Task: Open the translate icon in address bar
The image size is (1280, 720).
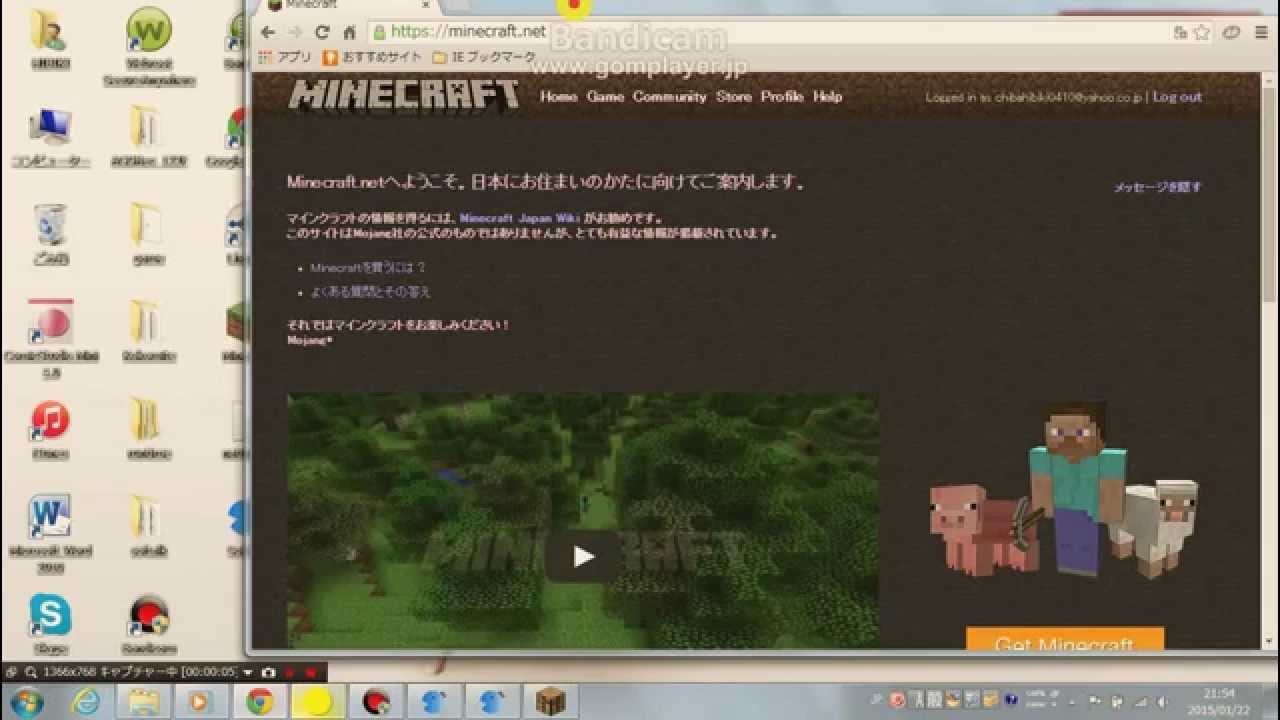Action: click(1181, 32)
